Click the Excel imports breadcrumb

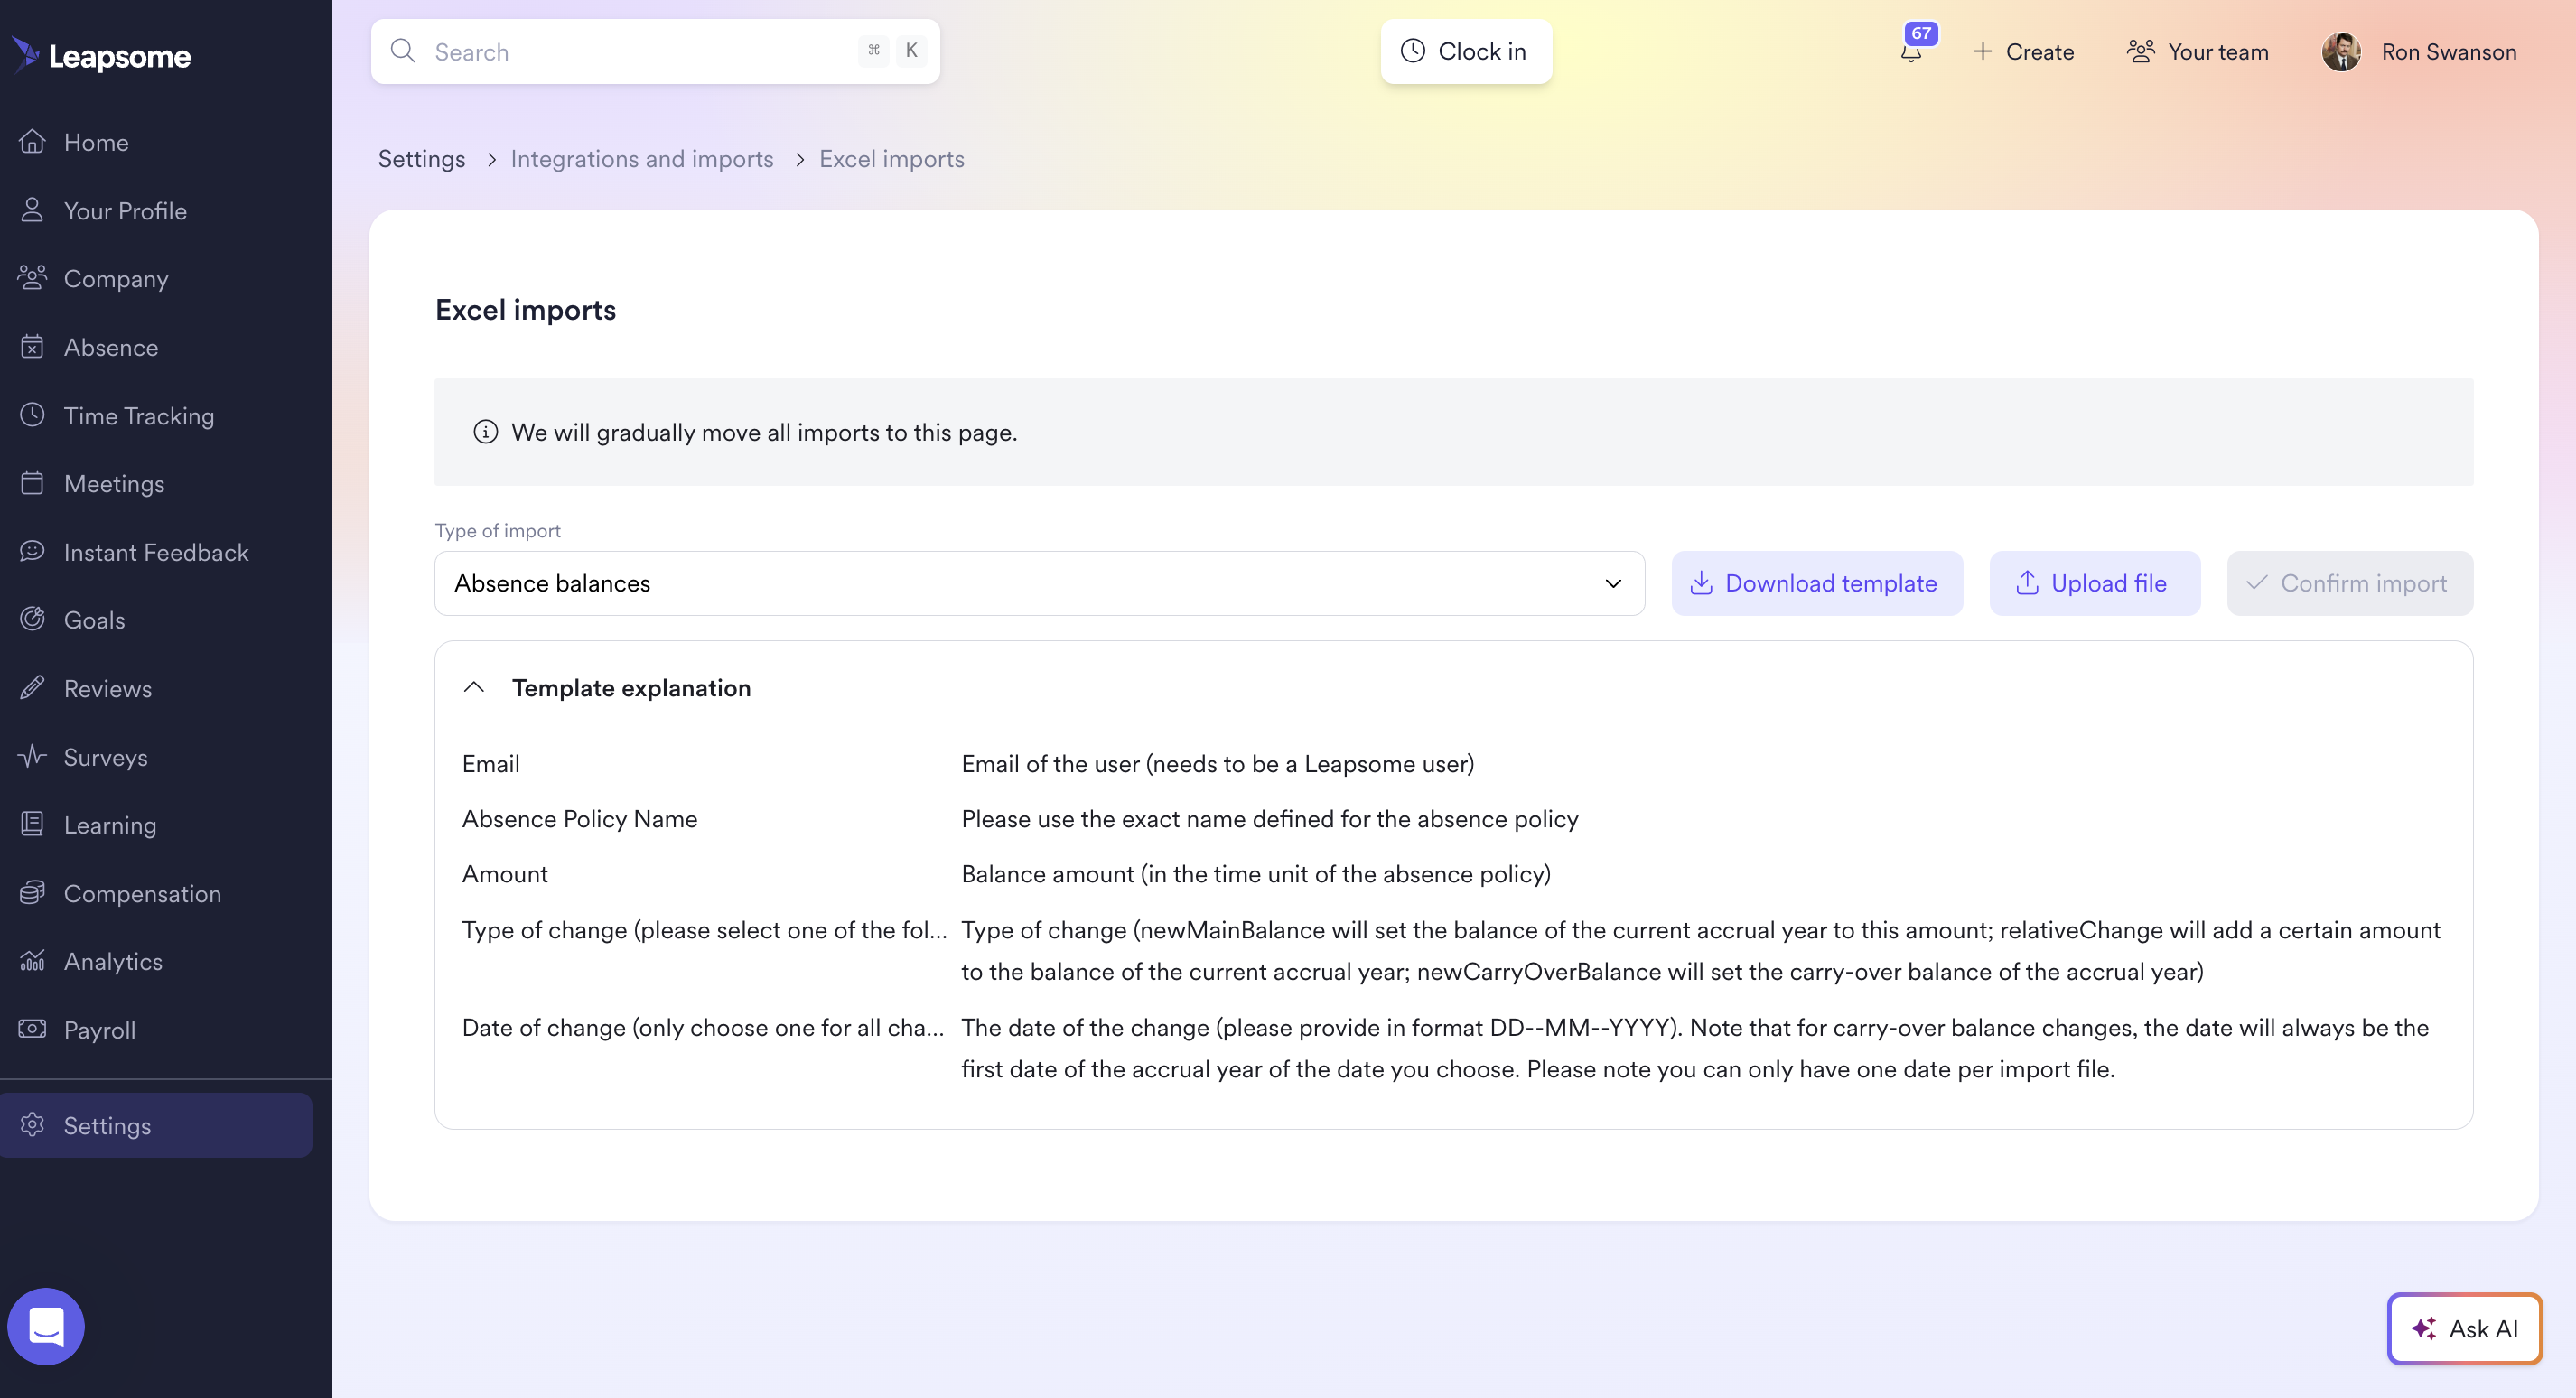pyautogui.click(x=892, y=158)
